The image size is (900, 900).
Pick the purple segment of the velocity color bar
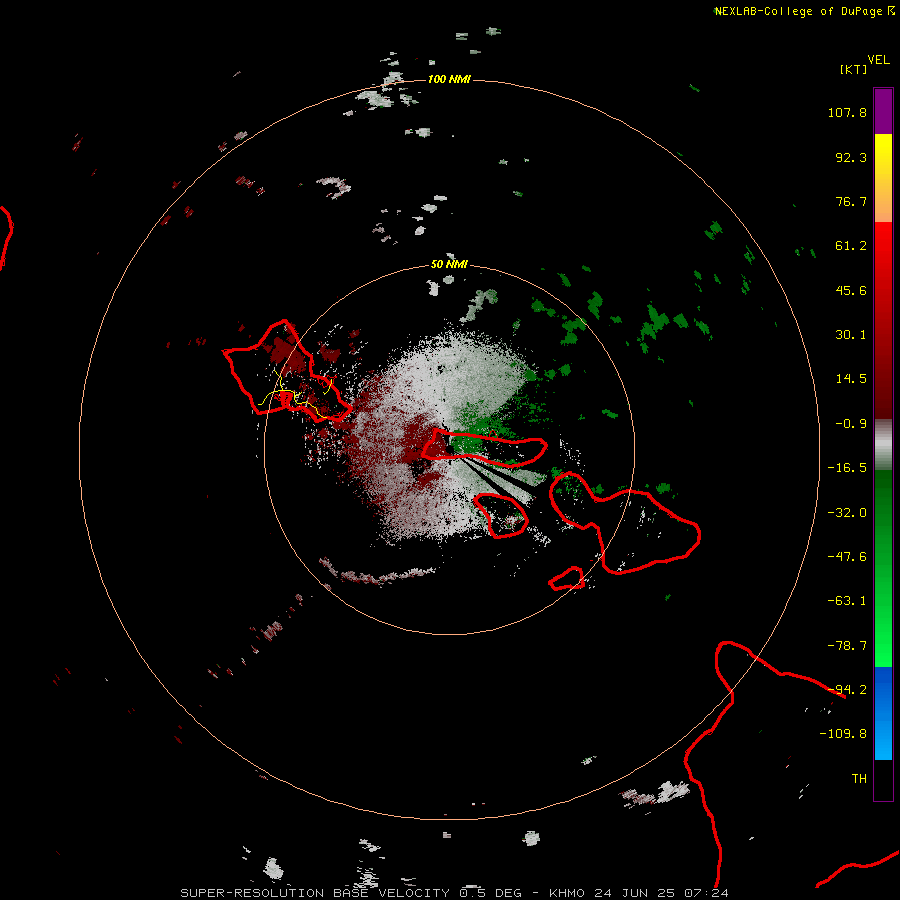click(883, 111)
